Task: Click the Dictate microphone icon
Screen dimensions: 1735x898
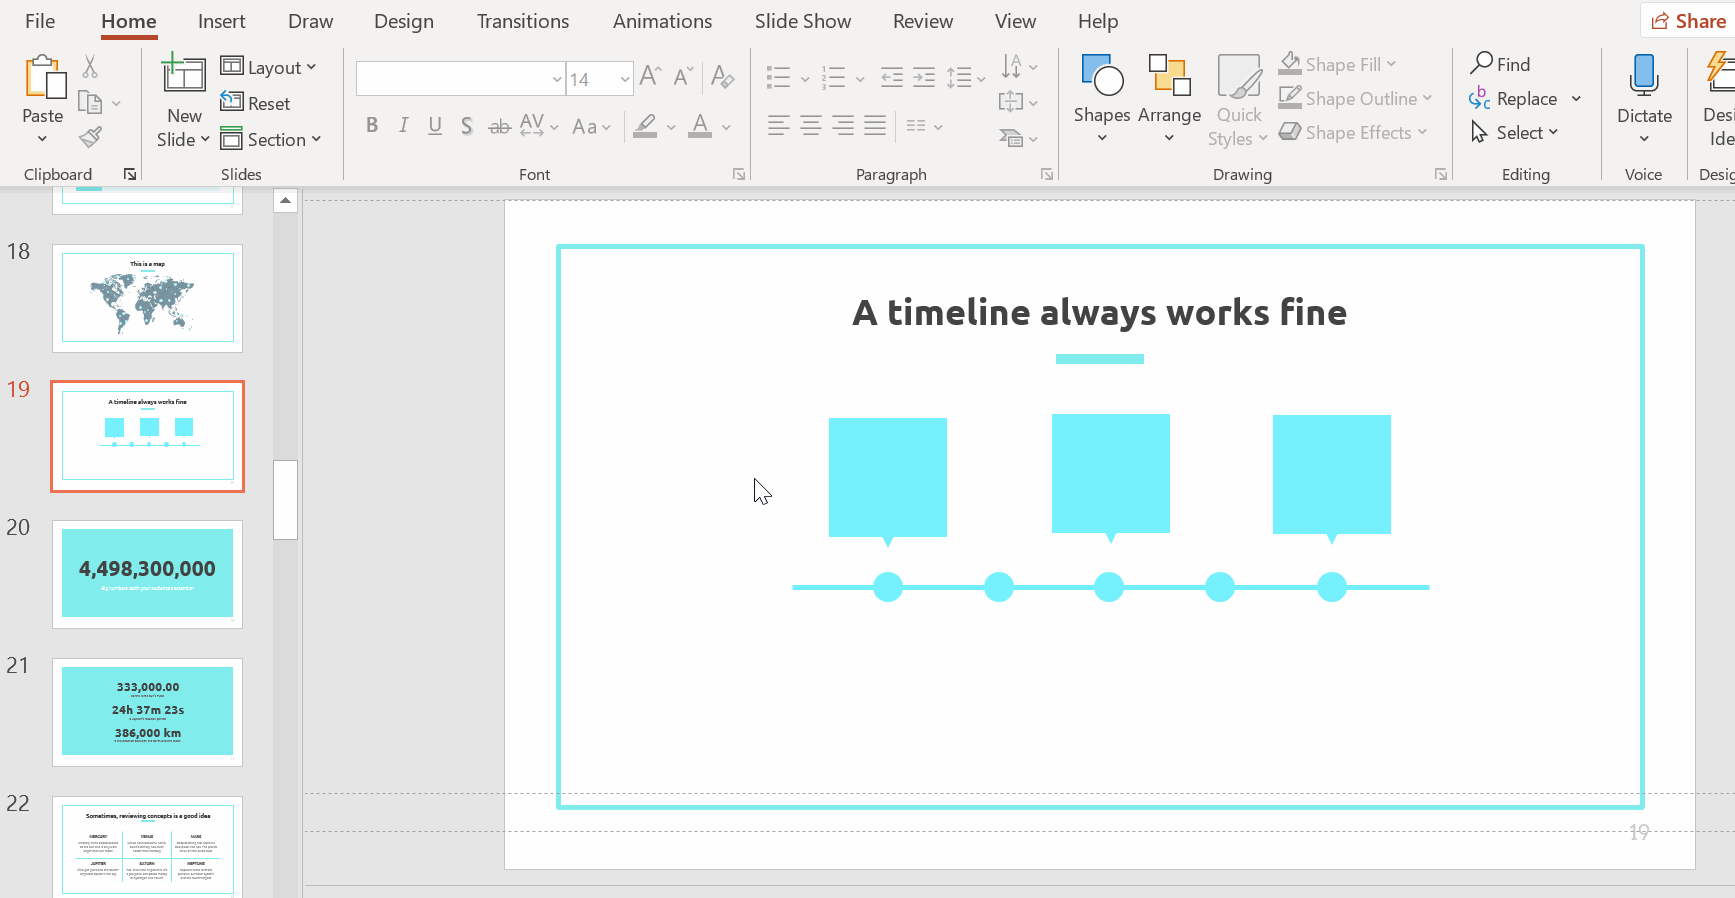Action: (x=1643, y=76)
